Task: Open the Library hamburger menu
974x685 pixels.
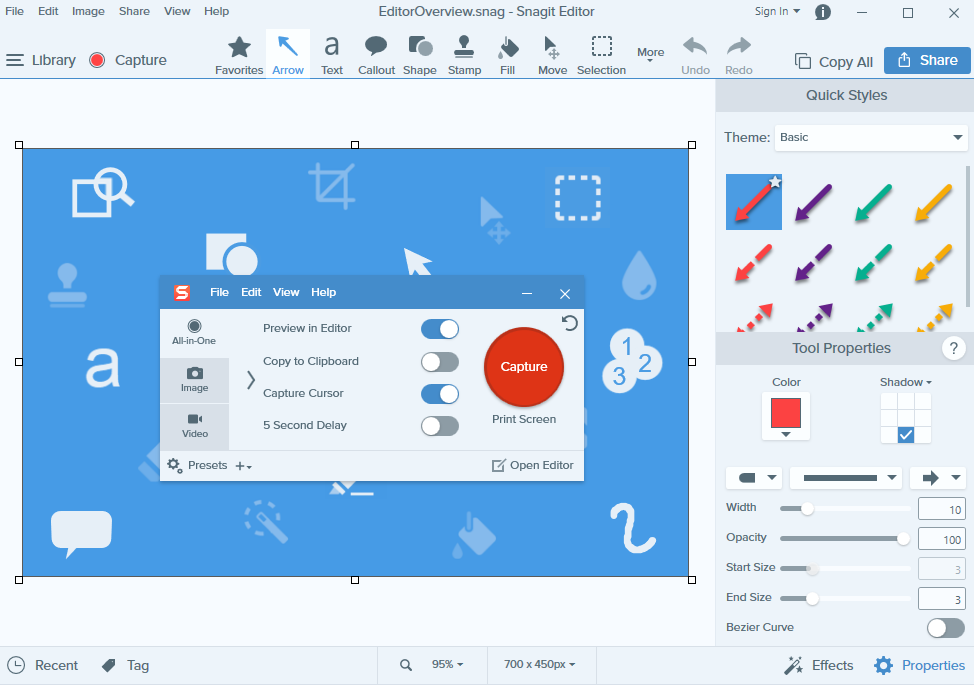Action: tap(15, 60)
